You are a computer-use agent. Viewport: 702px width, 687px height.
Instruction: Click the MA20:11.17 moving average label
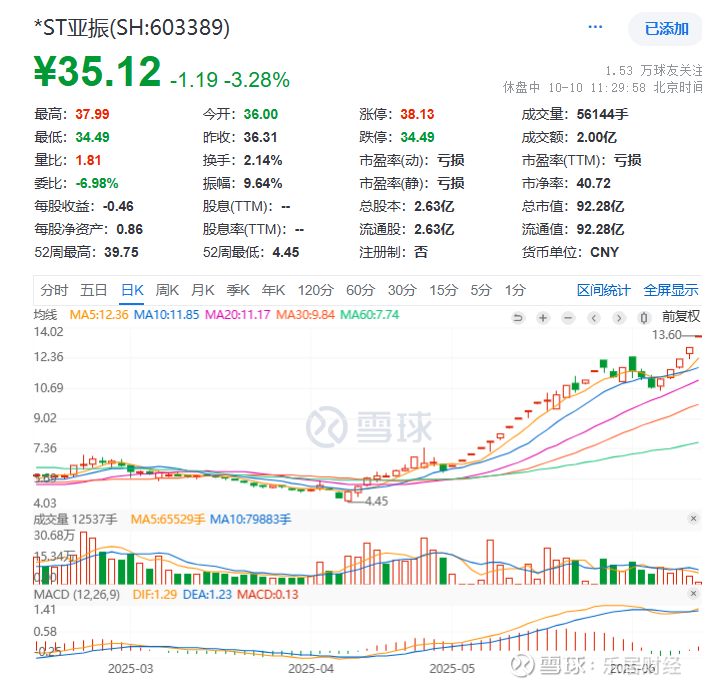(x=237, y=315)
